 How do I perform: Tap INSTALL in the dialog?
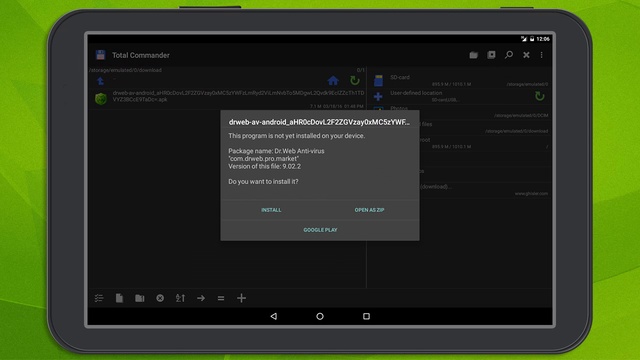271,210
